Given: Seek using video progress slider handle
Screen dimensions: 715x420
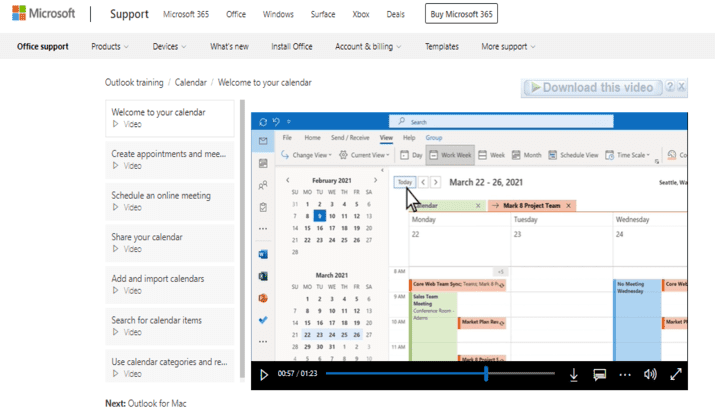Looking at the screenshot, I should pyautogui.click(x=486, y=373).
